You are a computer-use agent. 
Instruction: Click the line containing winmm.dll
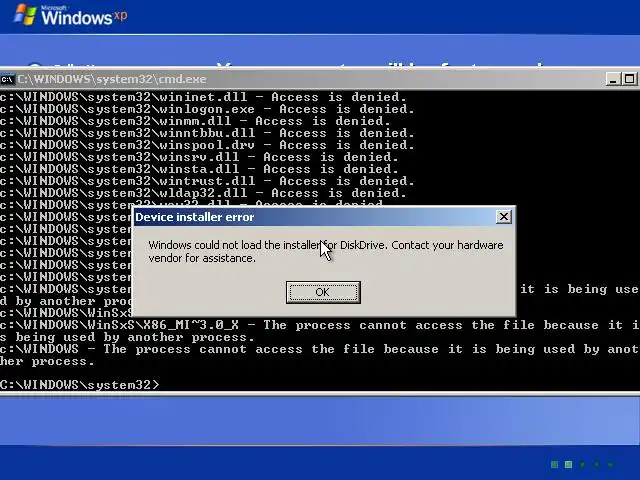click(x=195, y=121)
